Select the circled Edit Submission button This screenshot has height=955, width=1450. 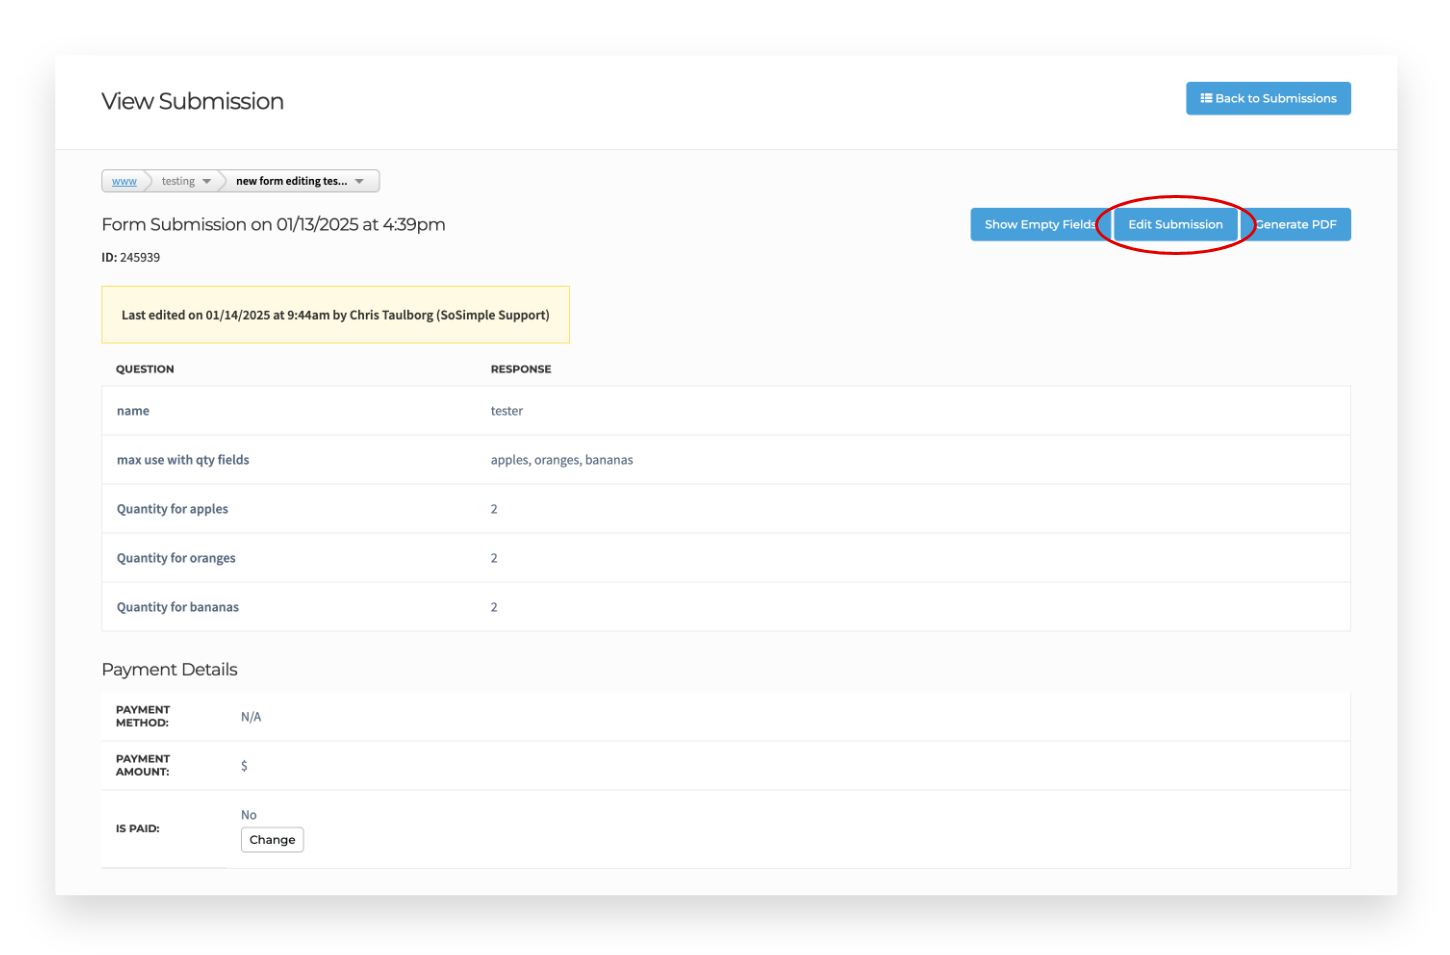pyautogui.click(x=1176, y=224)
